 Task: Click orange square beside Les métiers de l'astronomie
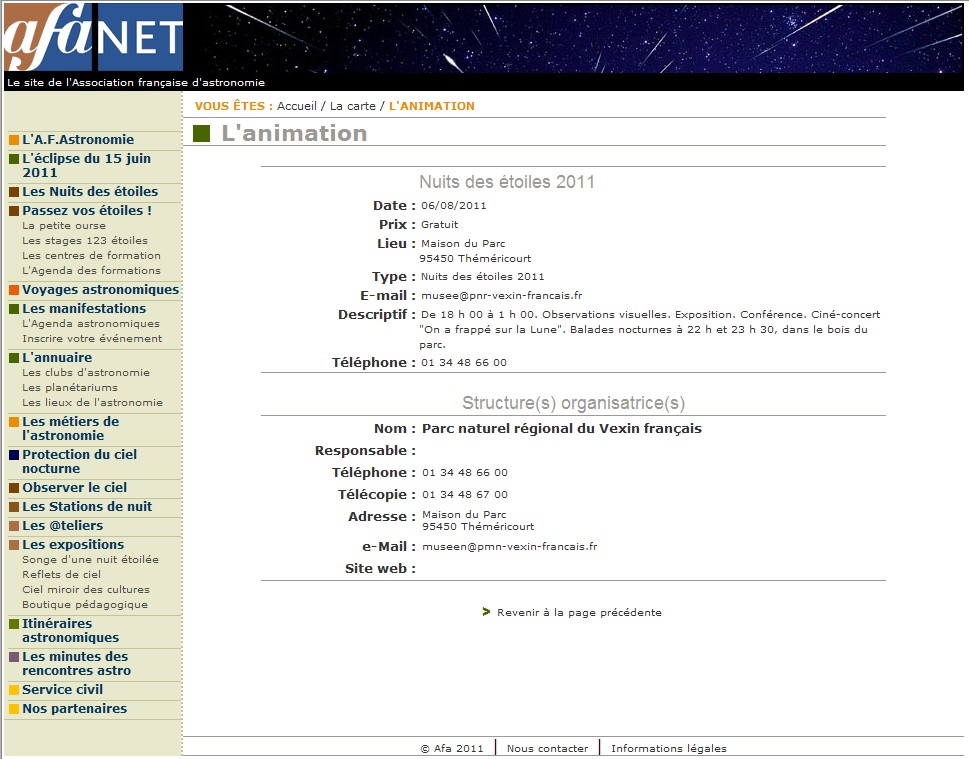[14, 422]
